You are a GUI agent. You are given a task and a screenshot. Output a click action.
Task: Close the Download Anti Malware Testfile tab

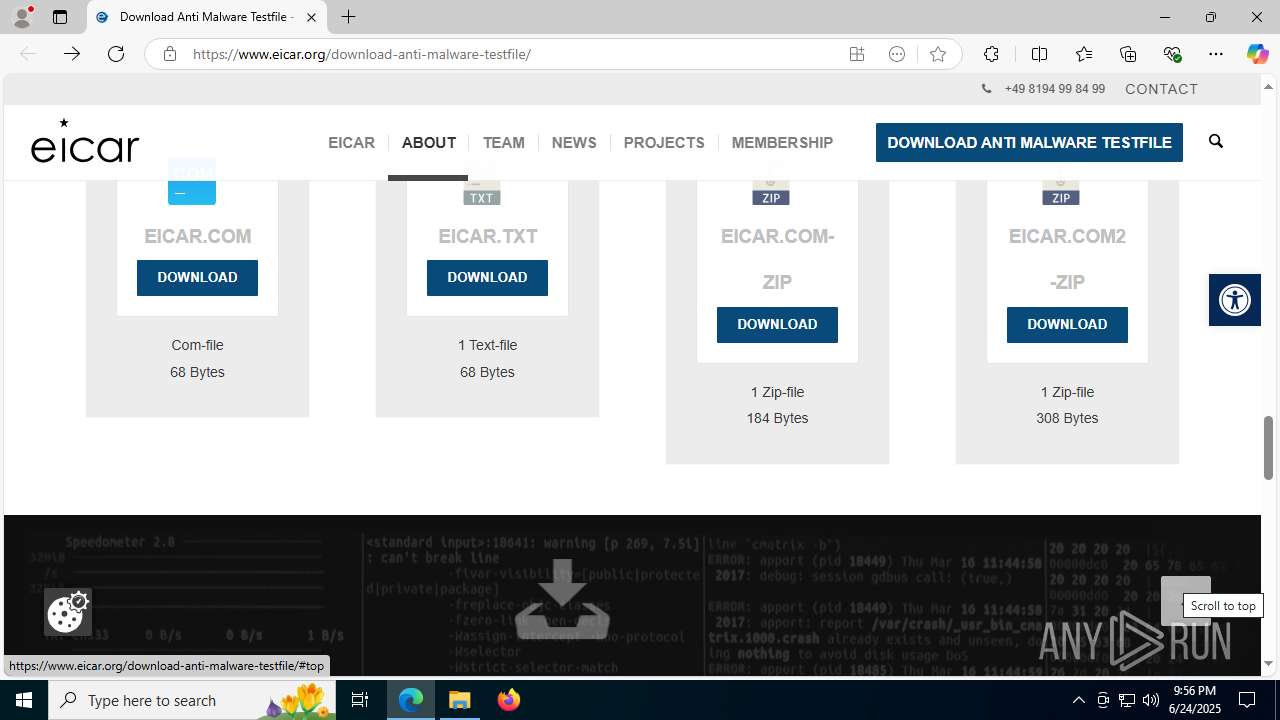[x=312, y=17]
